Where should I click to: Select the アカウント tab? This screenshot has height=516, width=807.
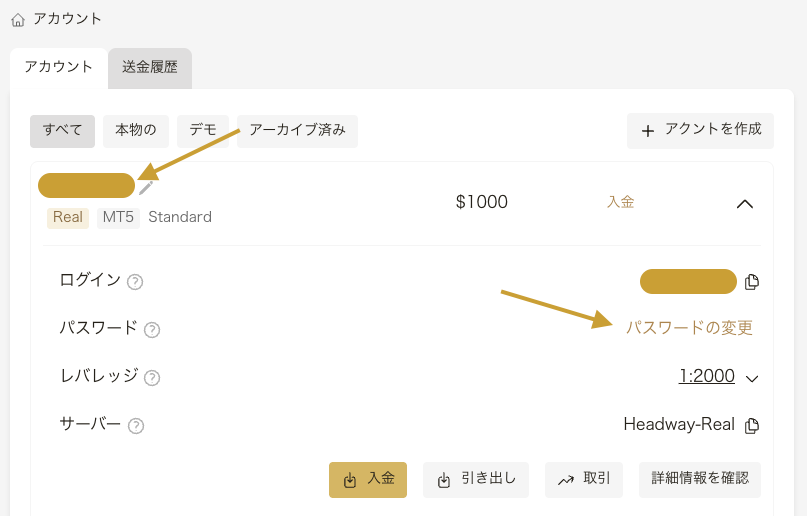pyautogui.click(x=59, y=68)
